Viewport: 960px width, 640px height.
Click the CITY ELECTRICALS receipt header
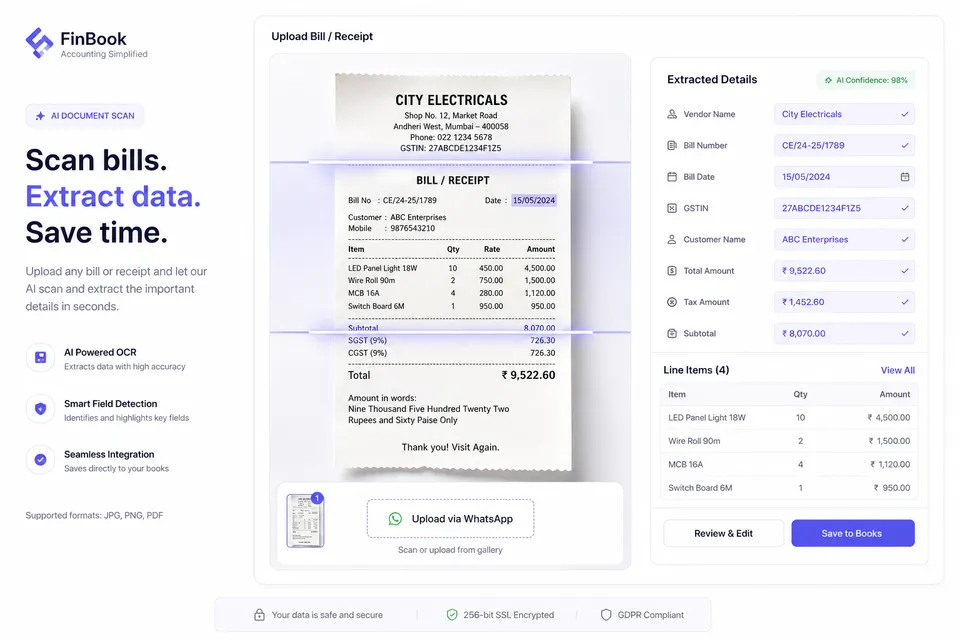click(x=451, y=100)
